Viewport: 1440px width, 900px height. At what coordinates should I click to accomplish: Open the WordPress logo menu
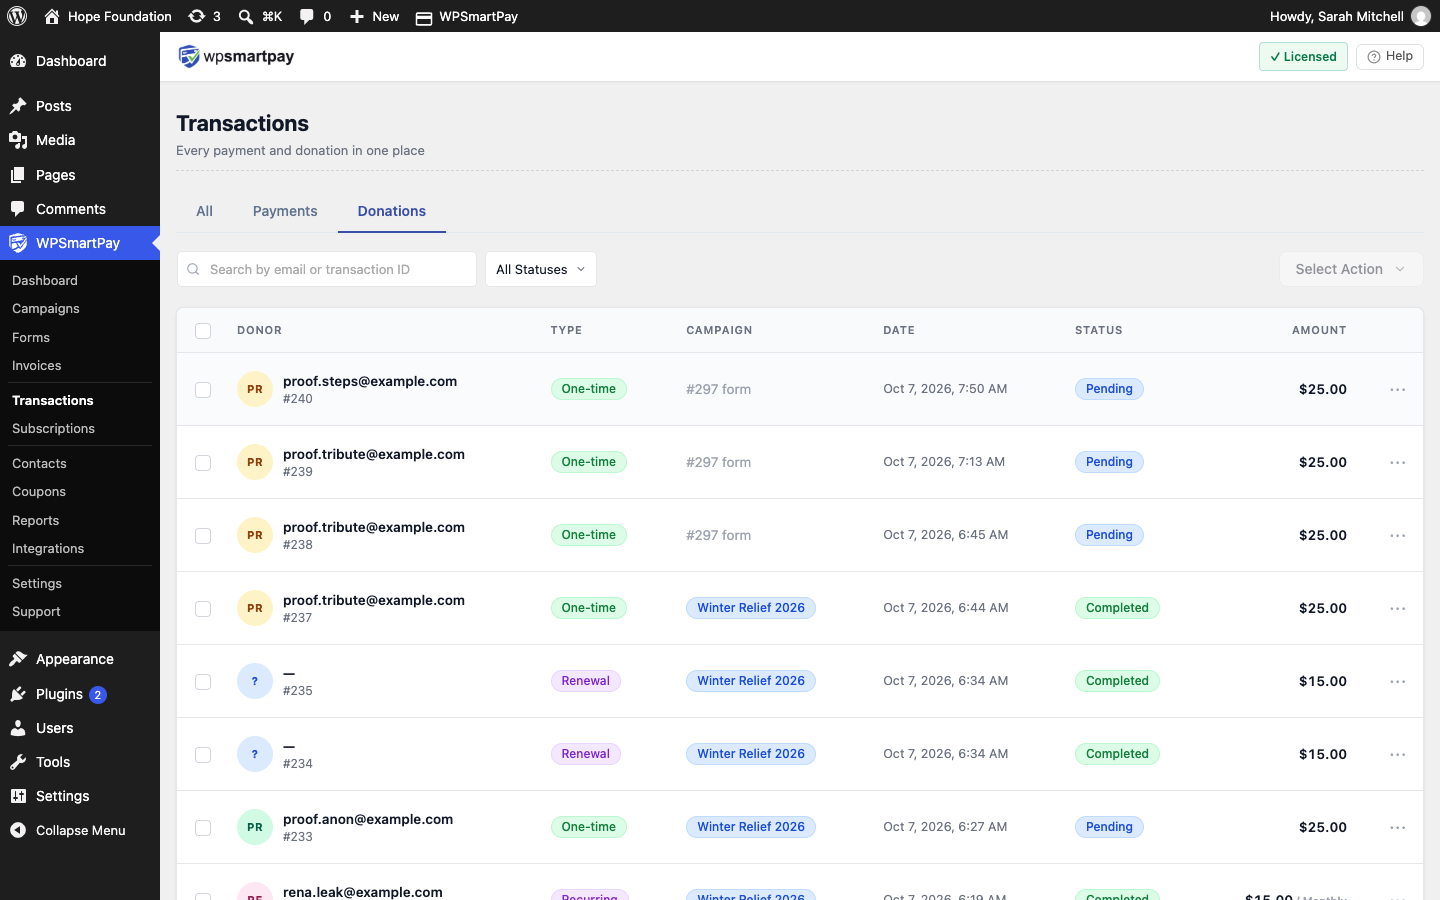17,16
